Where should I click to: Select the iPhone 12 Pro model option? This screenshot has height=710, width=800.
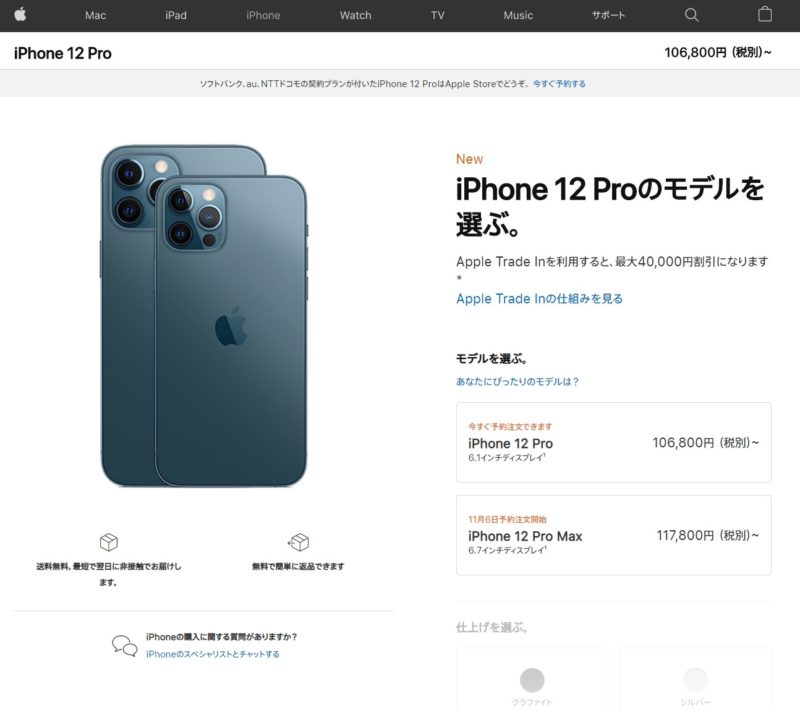coord(613,442)
